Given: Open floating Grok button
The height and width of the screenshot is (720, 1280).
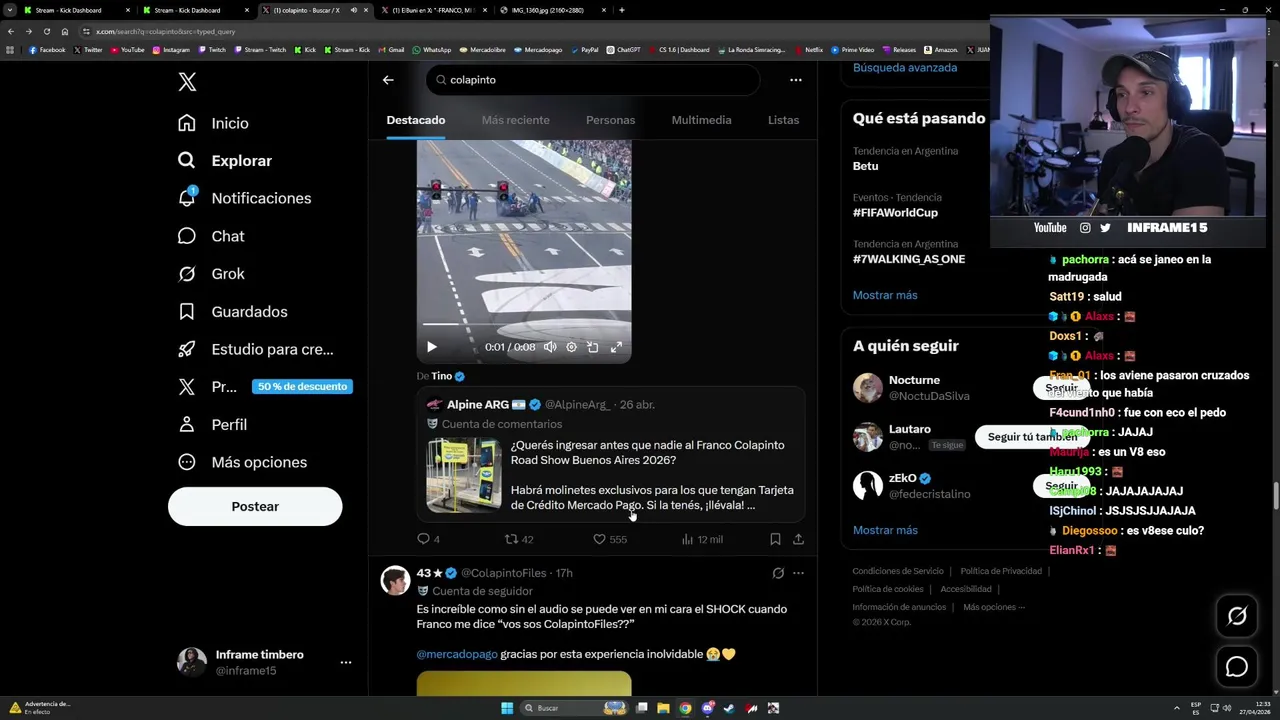Looking at the screenshot, I should tap(1237, 616).
